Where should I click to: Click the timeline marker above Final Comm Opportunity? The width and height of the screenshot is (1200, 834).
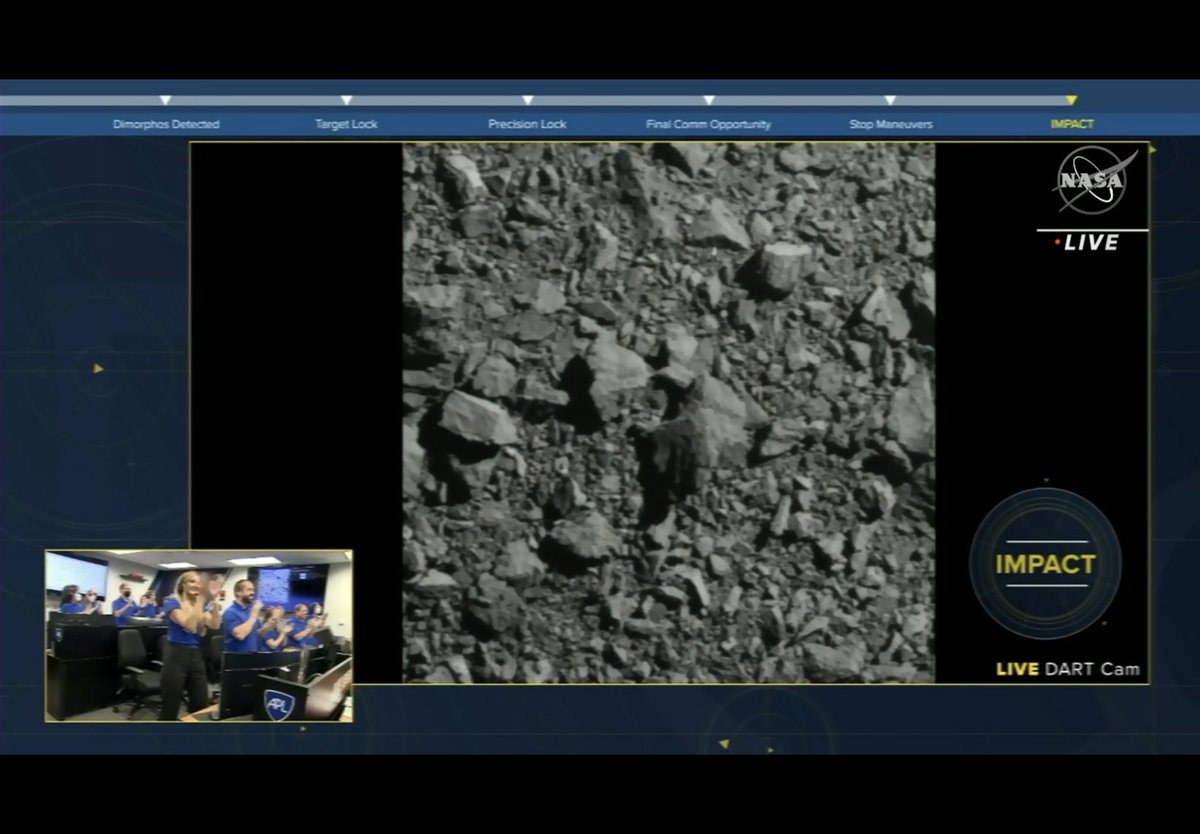click(x=708, y=100)
